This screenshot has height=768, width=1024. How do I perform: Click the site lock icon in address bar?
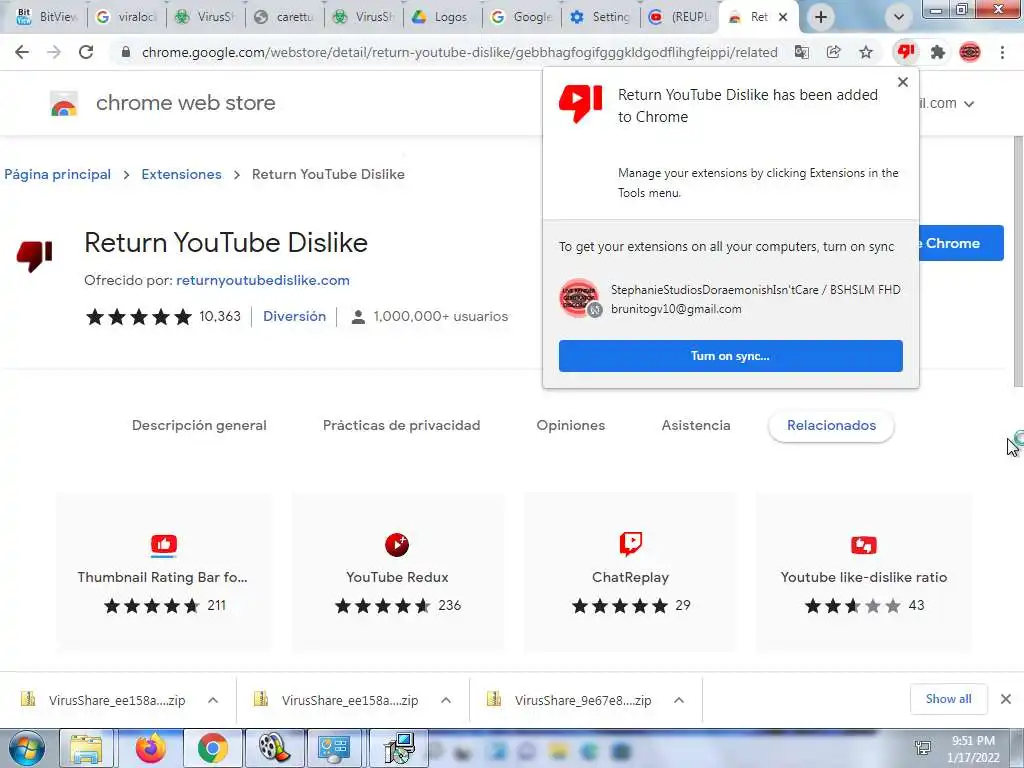[x=126, y=52]
